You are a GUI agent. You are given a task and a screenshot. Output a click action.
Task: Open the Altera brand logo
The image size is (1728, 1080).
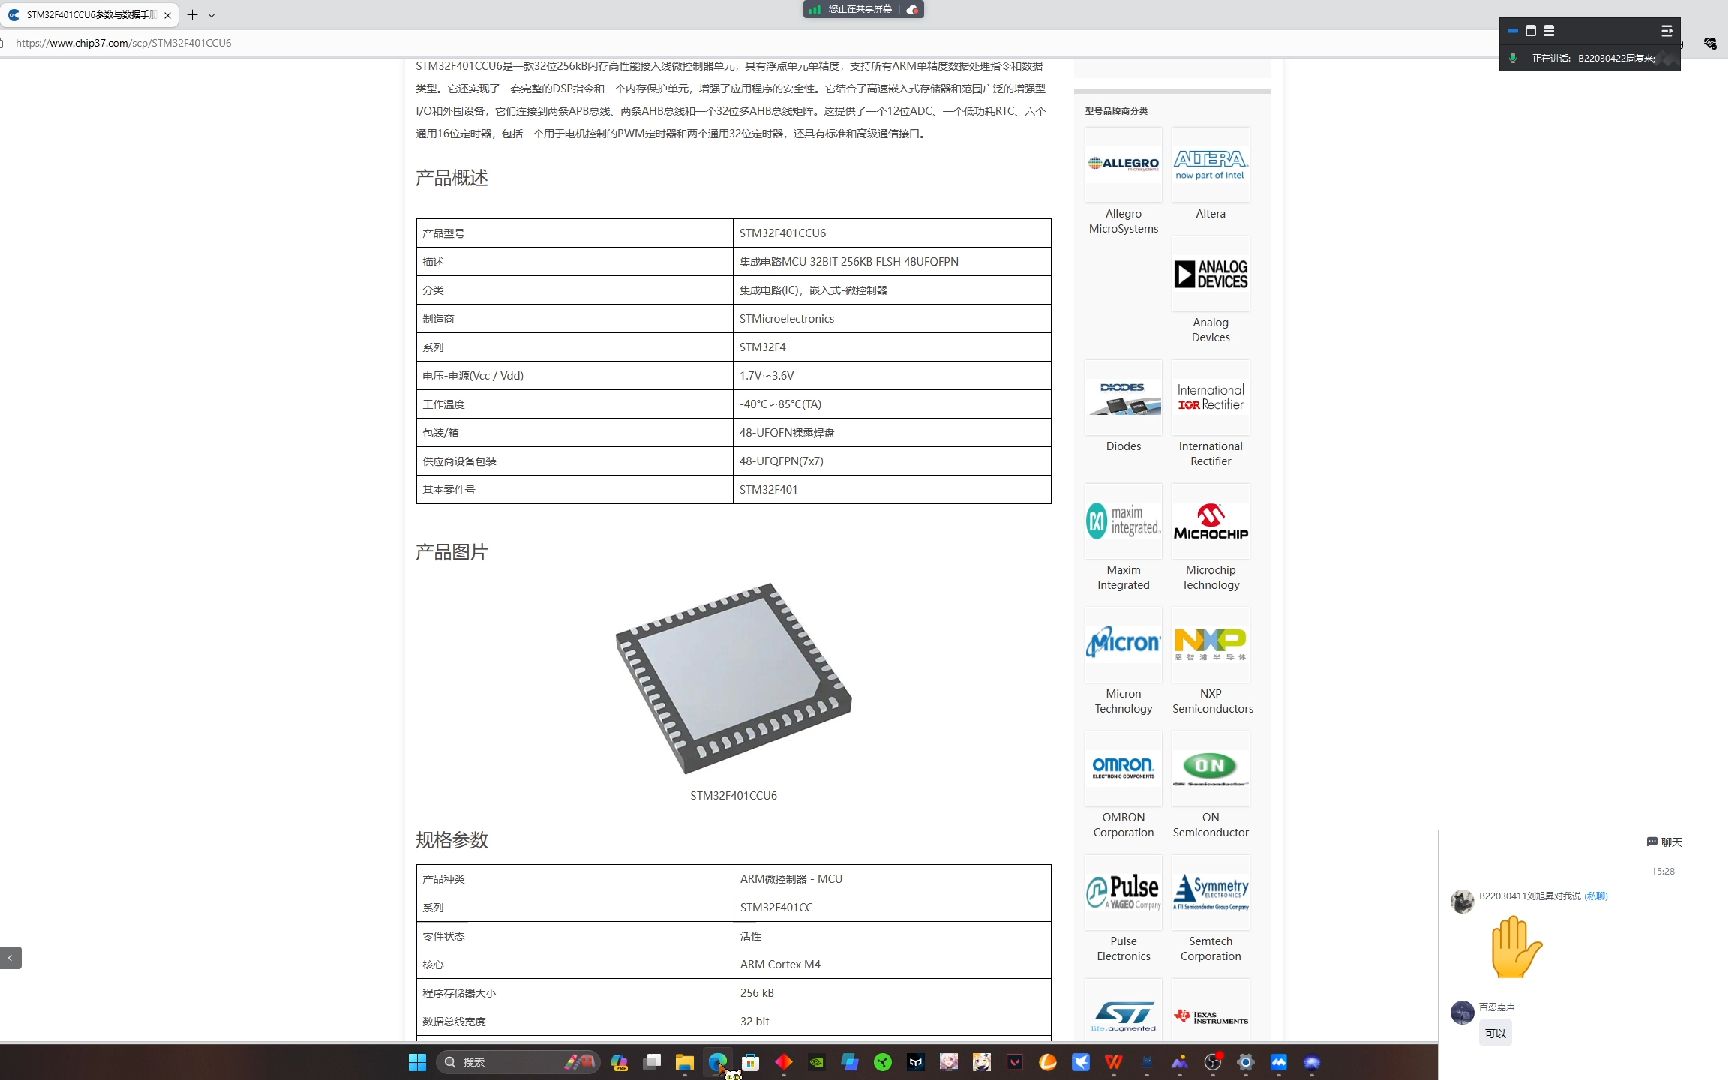[1210, 164]
